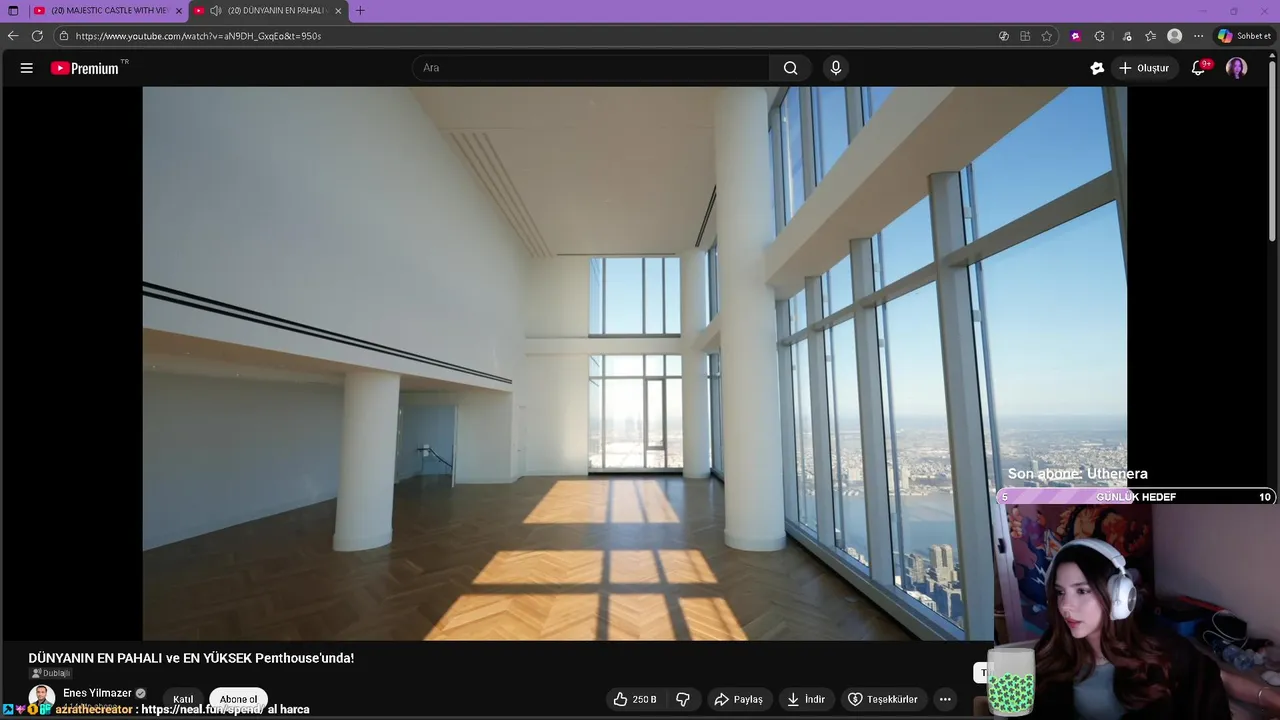Go back with the browser back arrow
Viewport: 1280px width, 720px height.
click(13, 36)
